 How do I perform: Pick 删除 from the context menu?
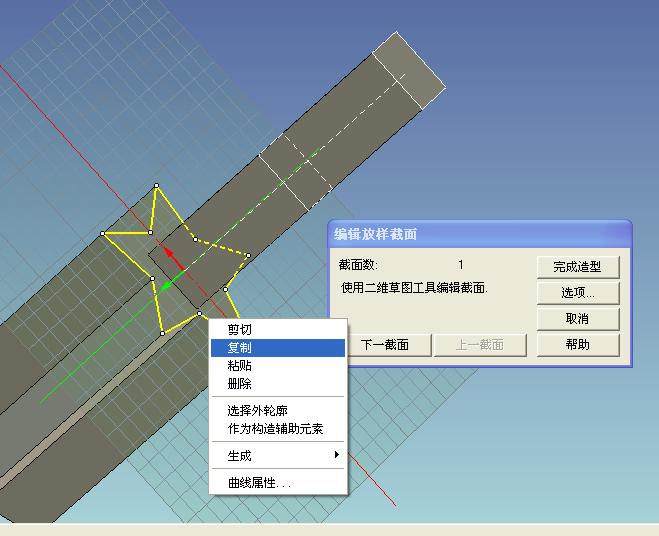pos(277,383)
